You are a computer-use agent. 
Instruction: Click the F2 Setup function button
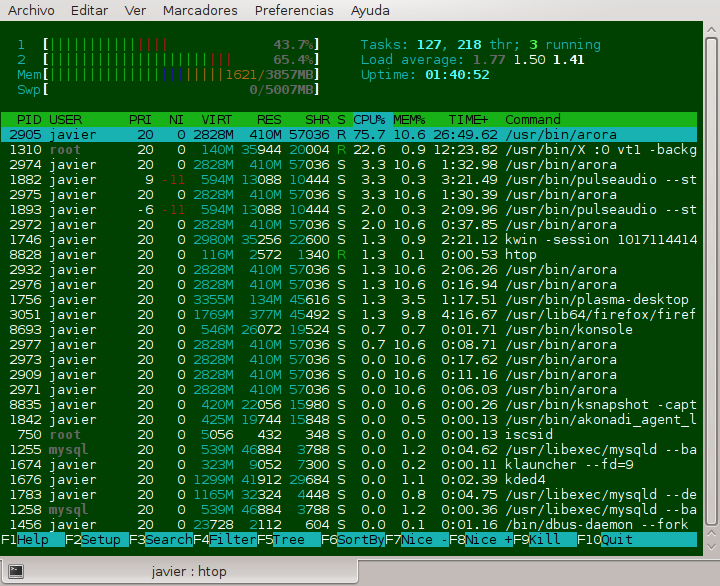click(97, 540)
